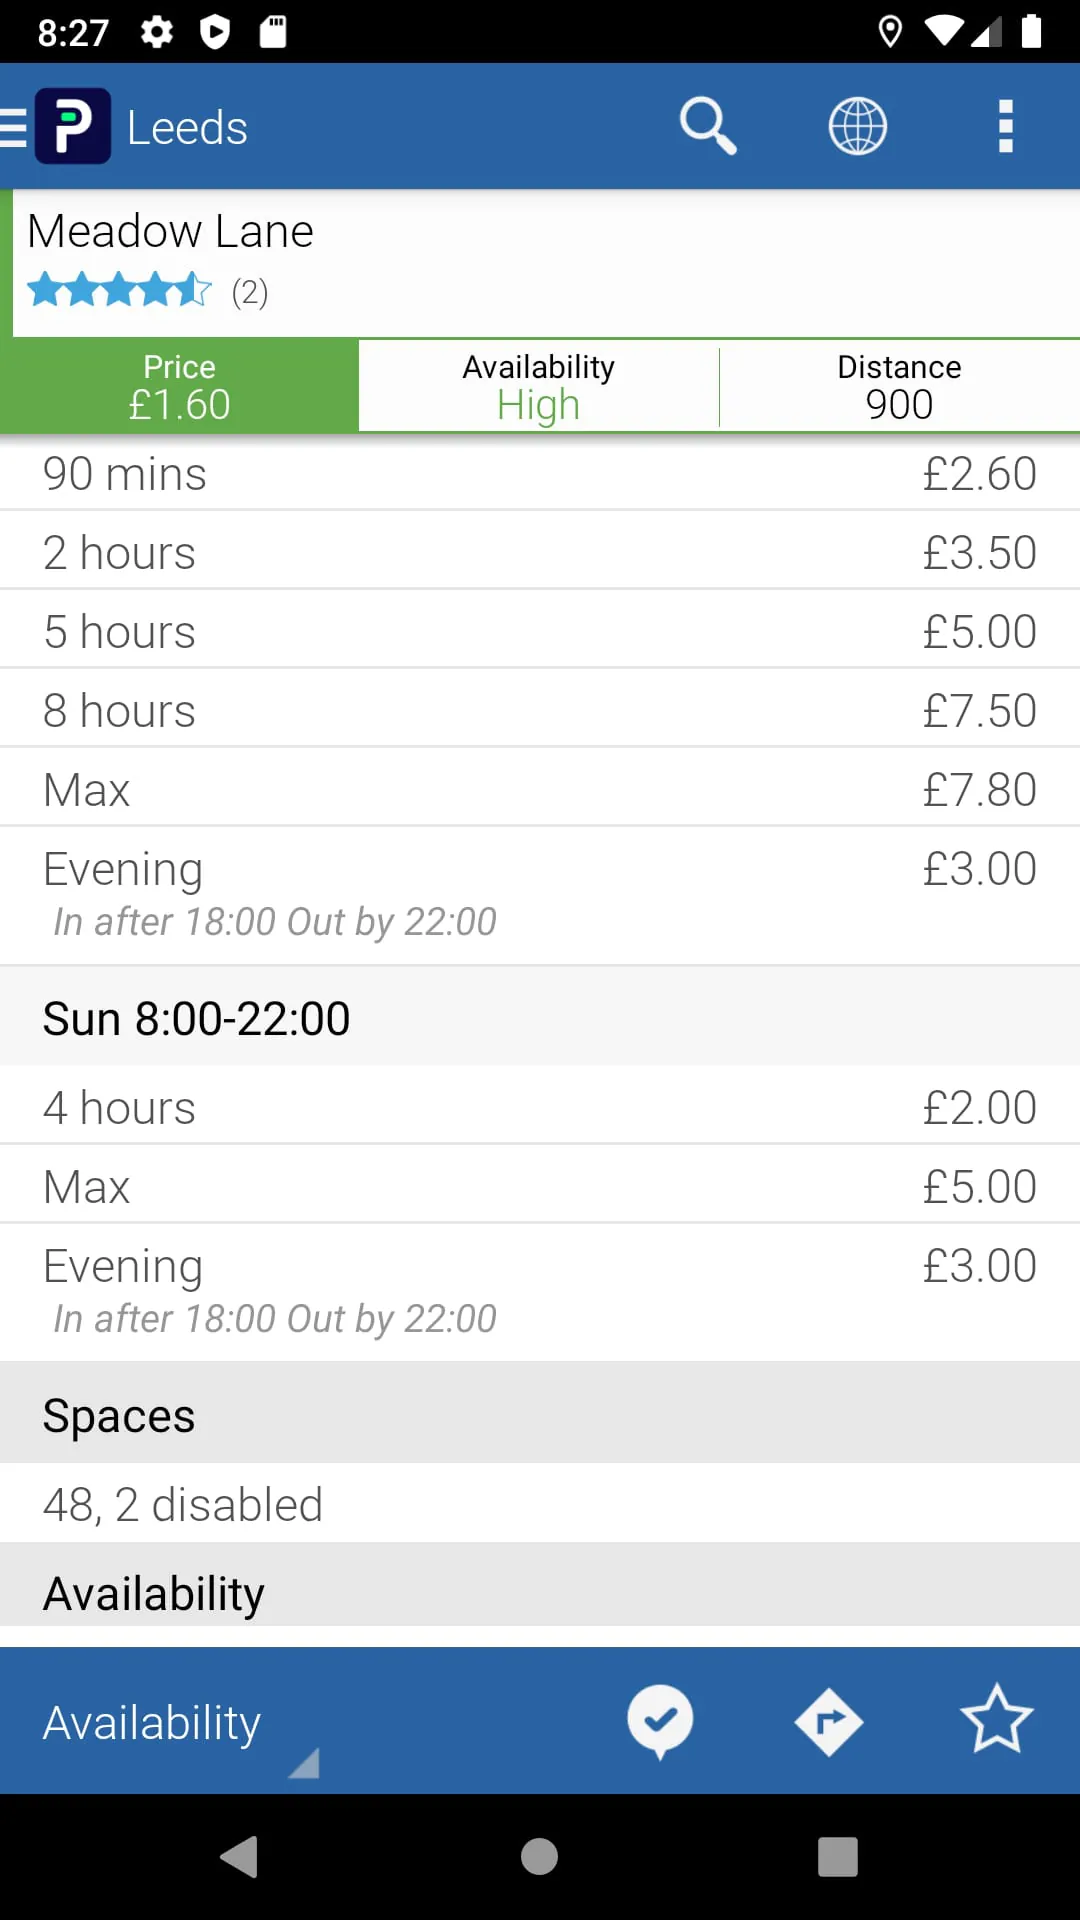Viewport: 1080px width, 1920px height.
Task: Select the Distance 900 tab
Action: [x=899, y=386]
